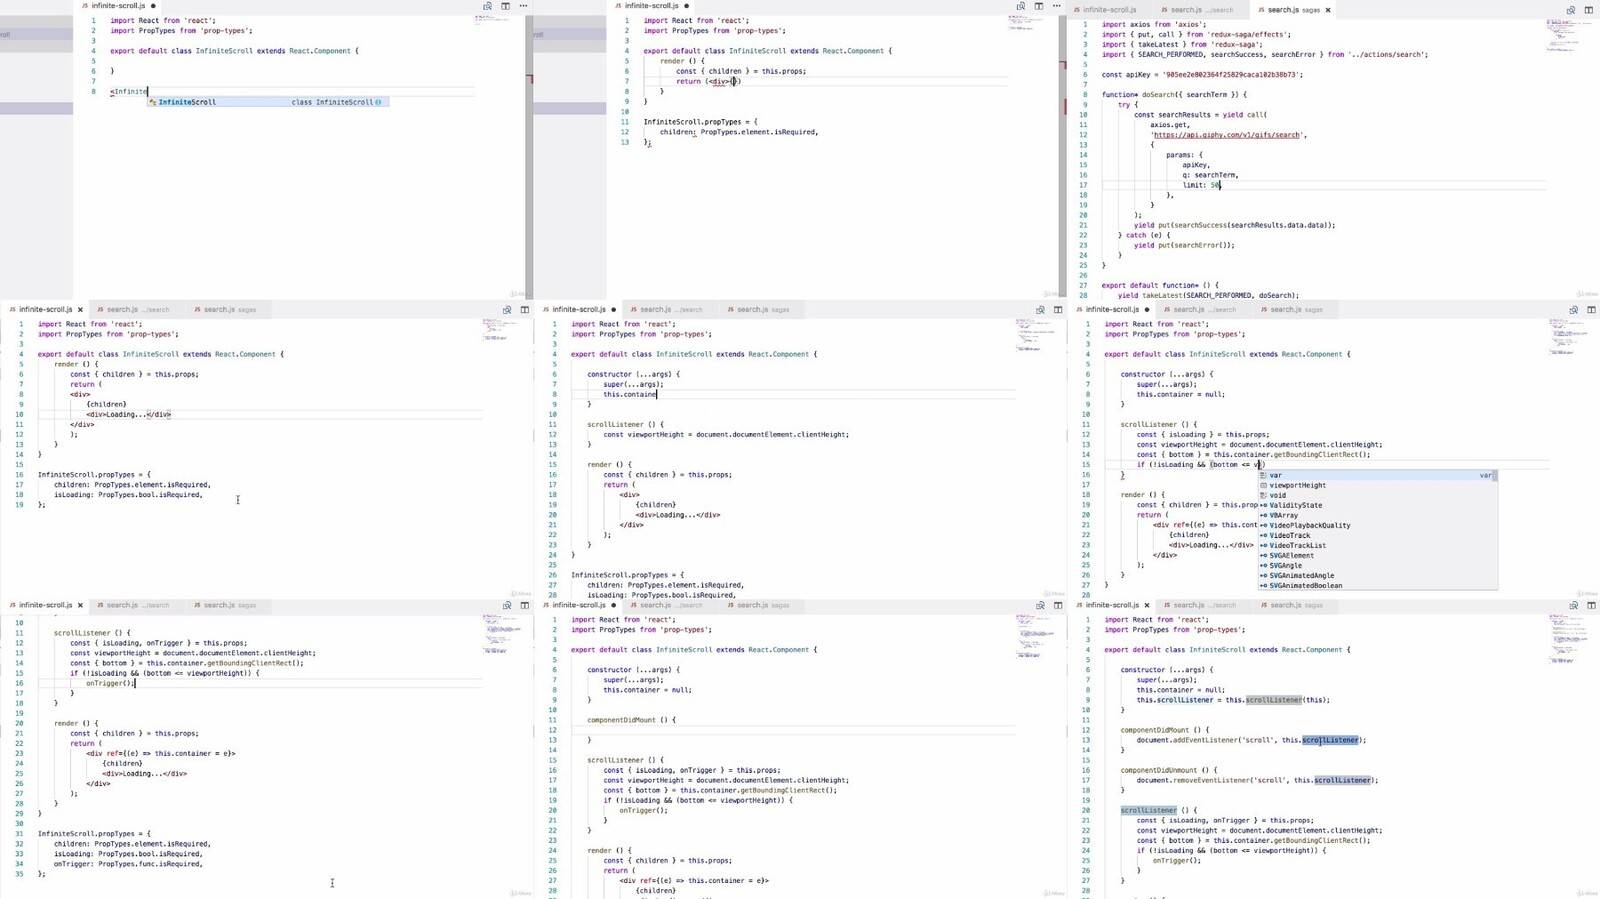Choose 'viewportHeight' in the suggestion list
The width and height of the screenshot is (1600, 899).
tap(1377, 485)
